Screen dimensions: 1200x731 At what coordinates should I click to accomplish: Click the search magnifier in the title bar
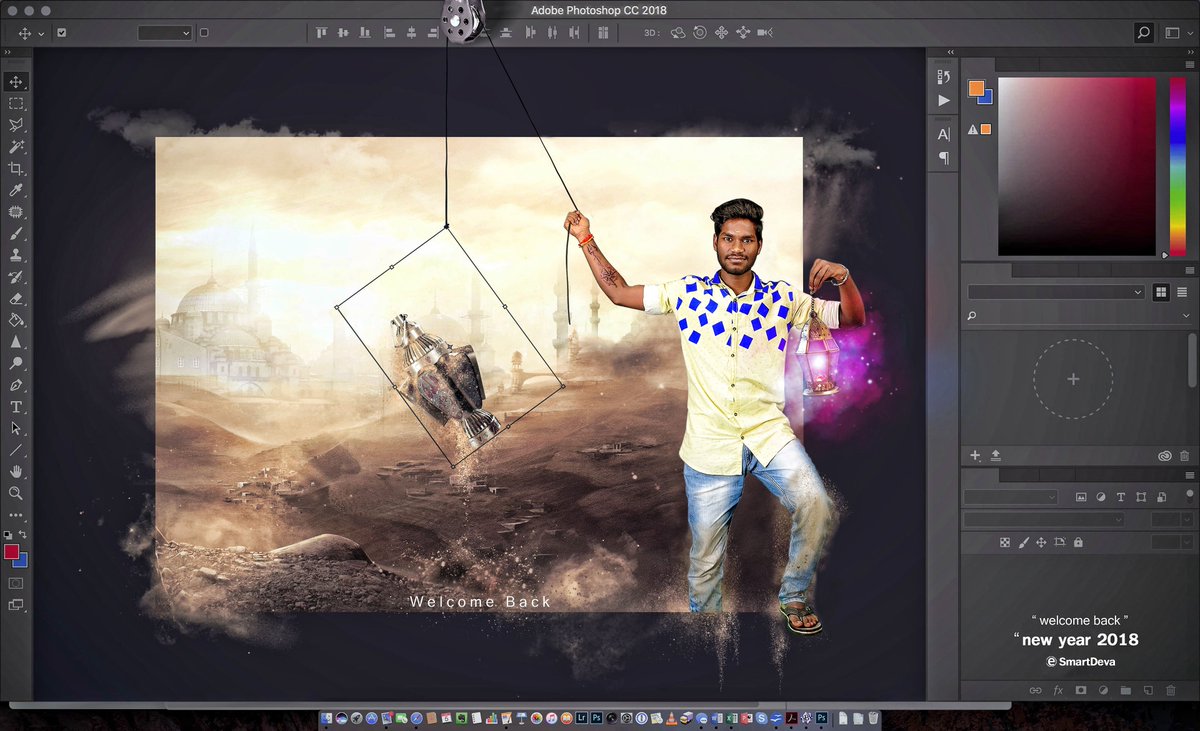[x=1142, y=32]
